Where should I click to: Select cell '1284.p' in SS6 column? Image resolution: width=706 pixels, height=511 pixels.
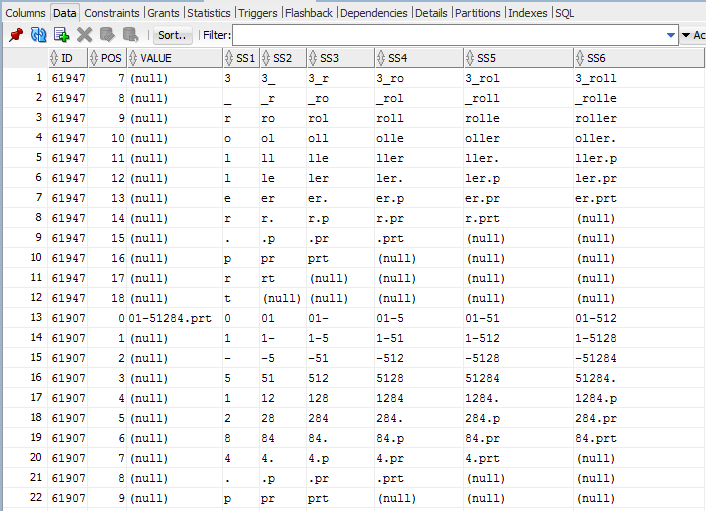639,398
